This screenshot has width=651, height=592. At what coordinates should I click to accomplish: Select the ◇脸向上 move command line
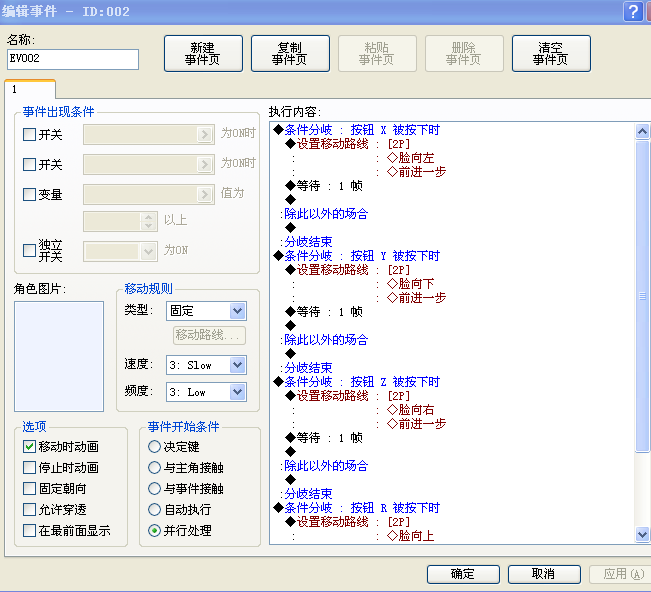[411, 536]
